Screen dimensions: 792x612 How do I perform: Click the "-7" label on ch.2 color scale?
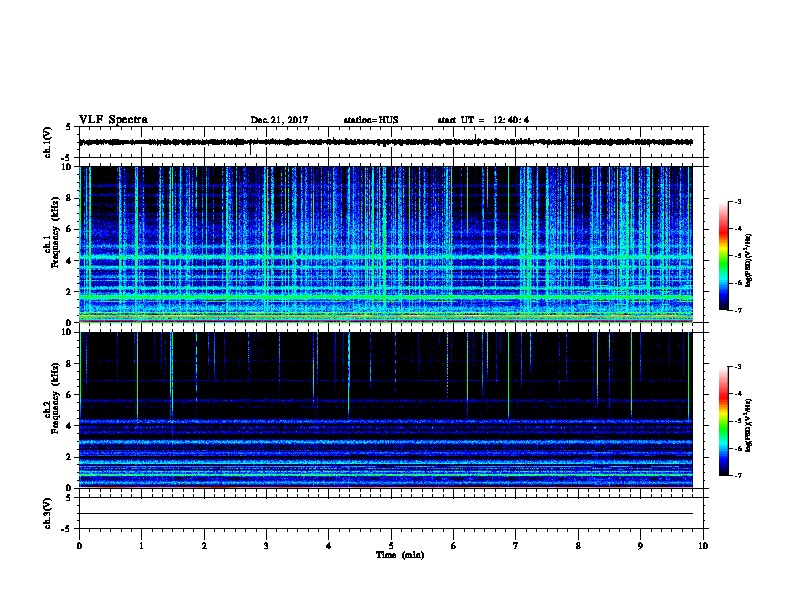coord(738,476)
